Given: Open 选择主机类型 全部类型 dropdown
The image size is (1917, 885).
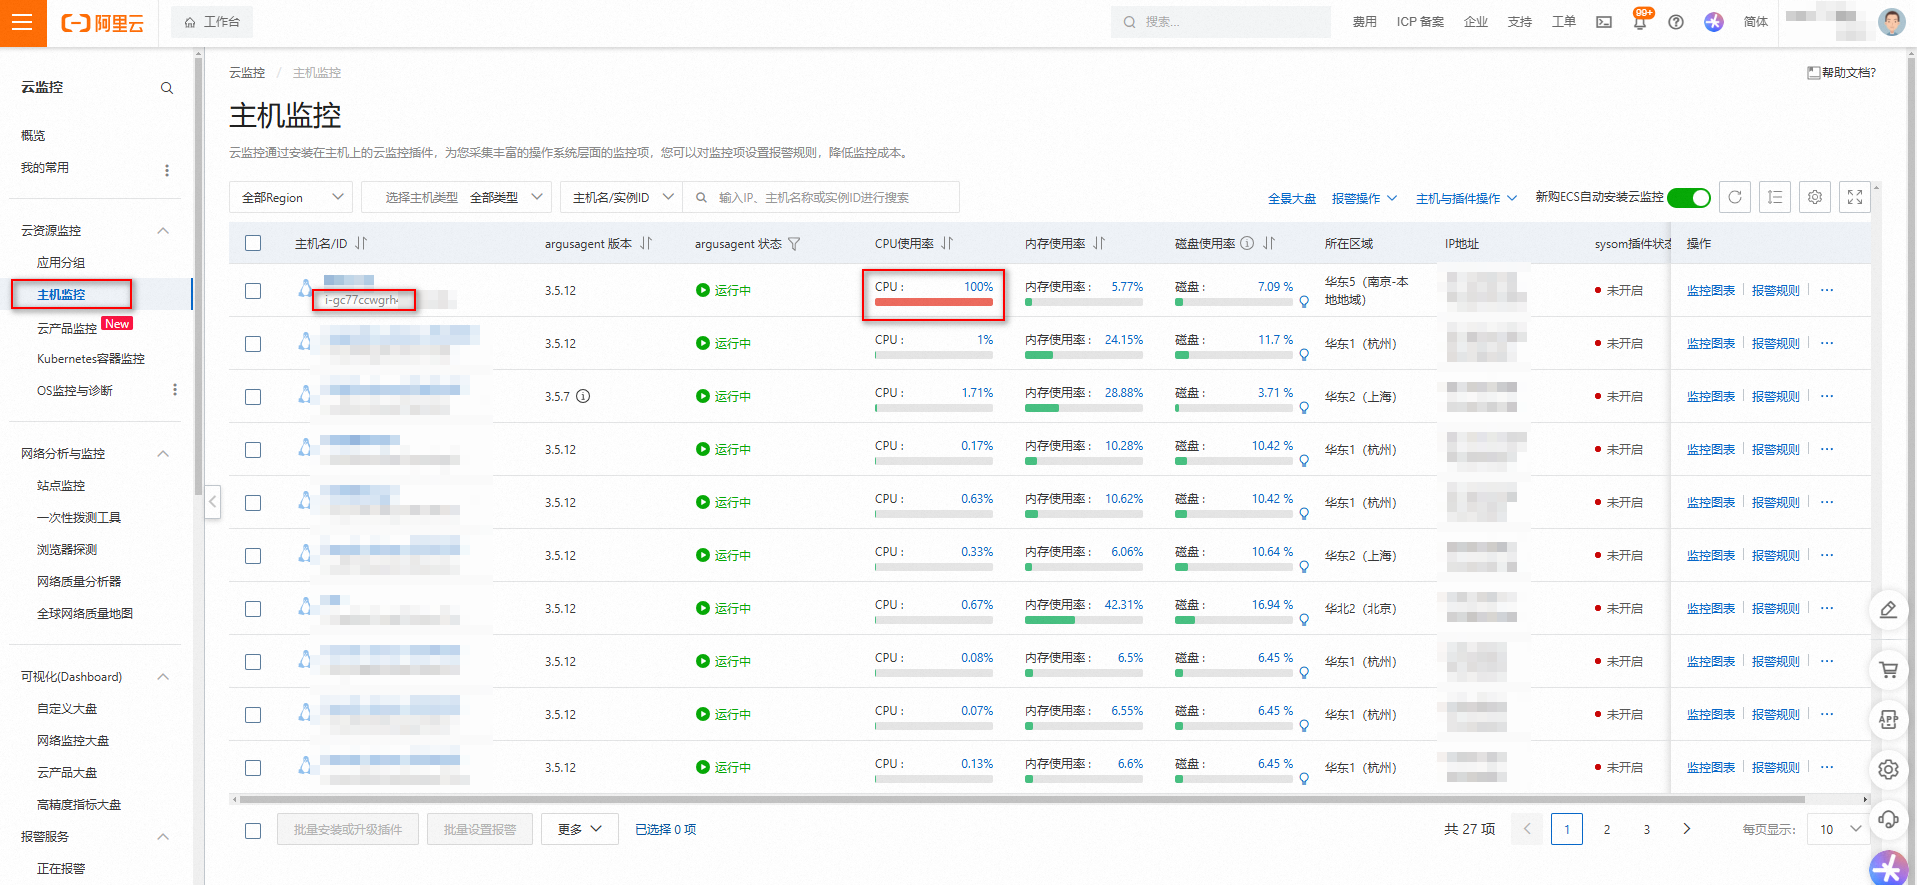Looking at the screenshot, I should pos(456,197).
